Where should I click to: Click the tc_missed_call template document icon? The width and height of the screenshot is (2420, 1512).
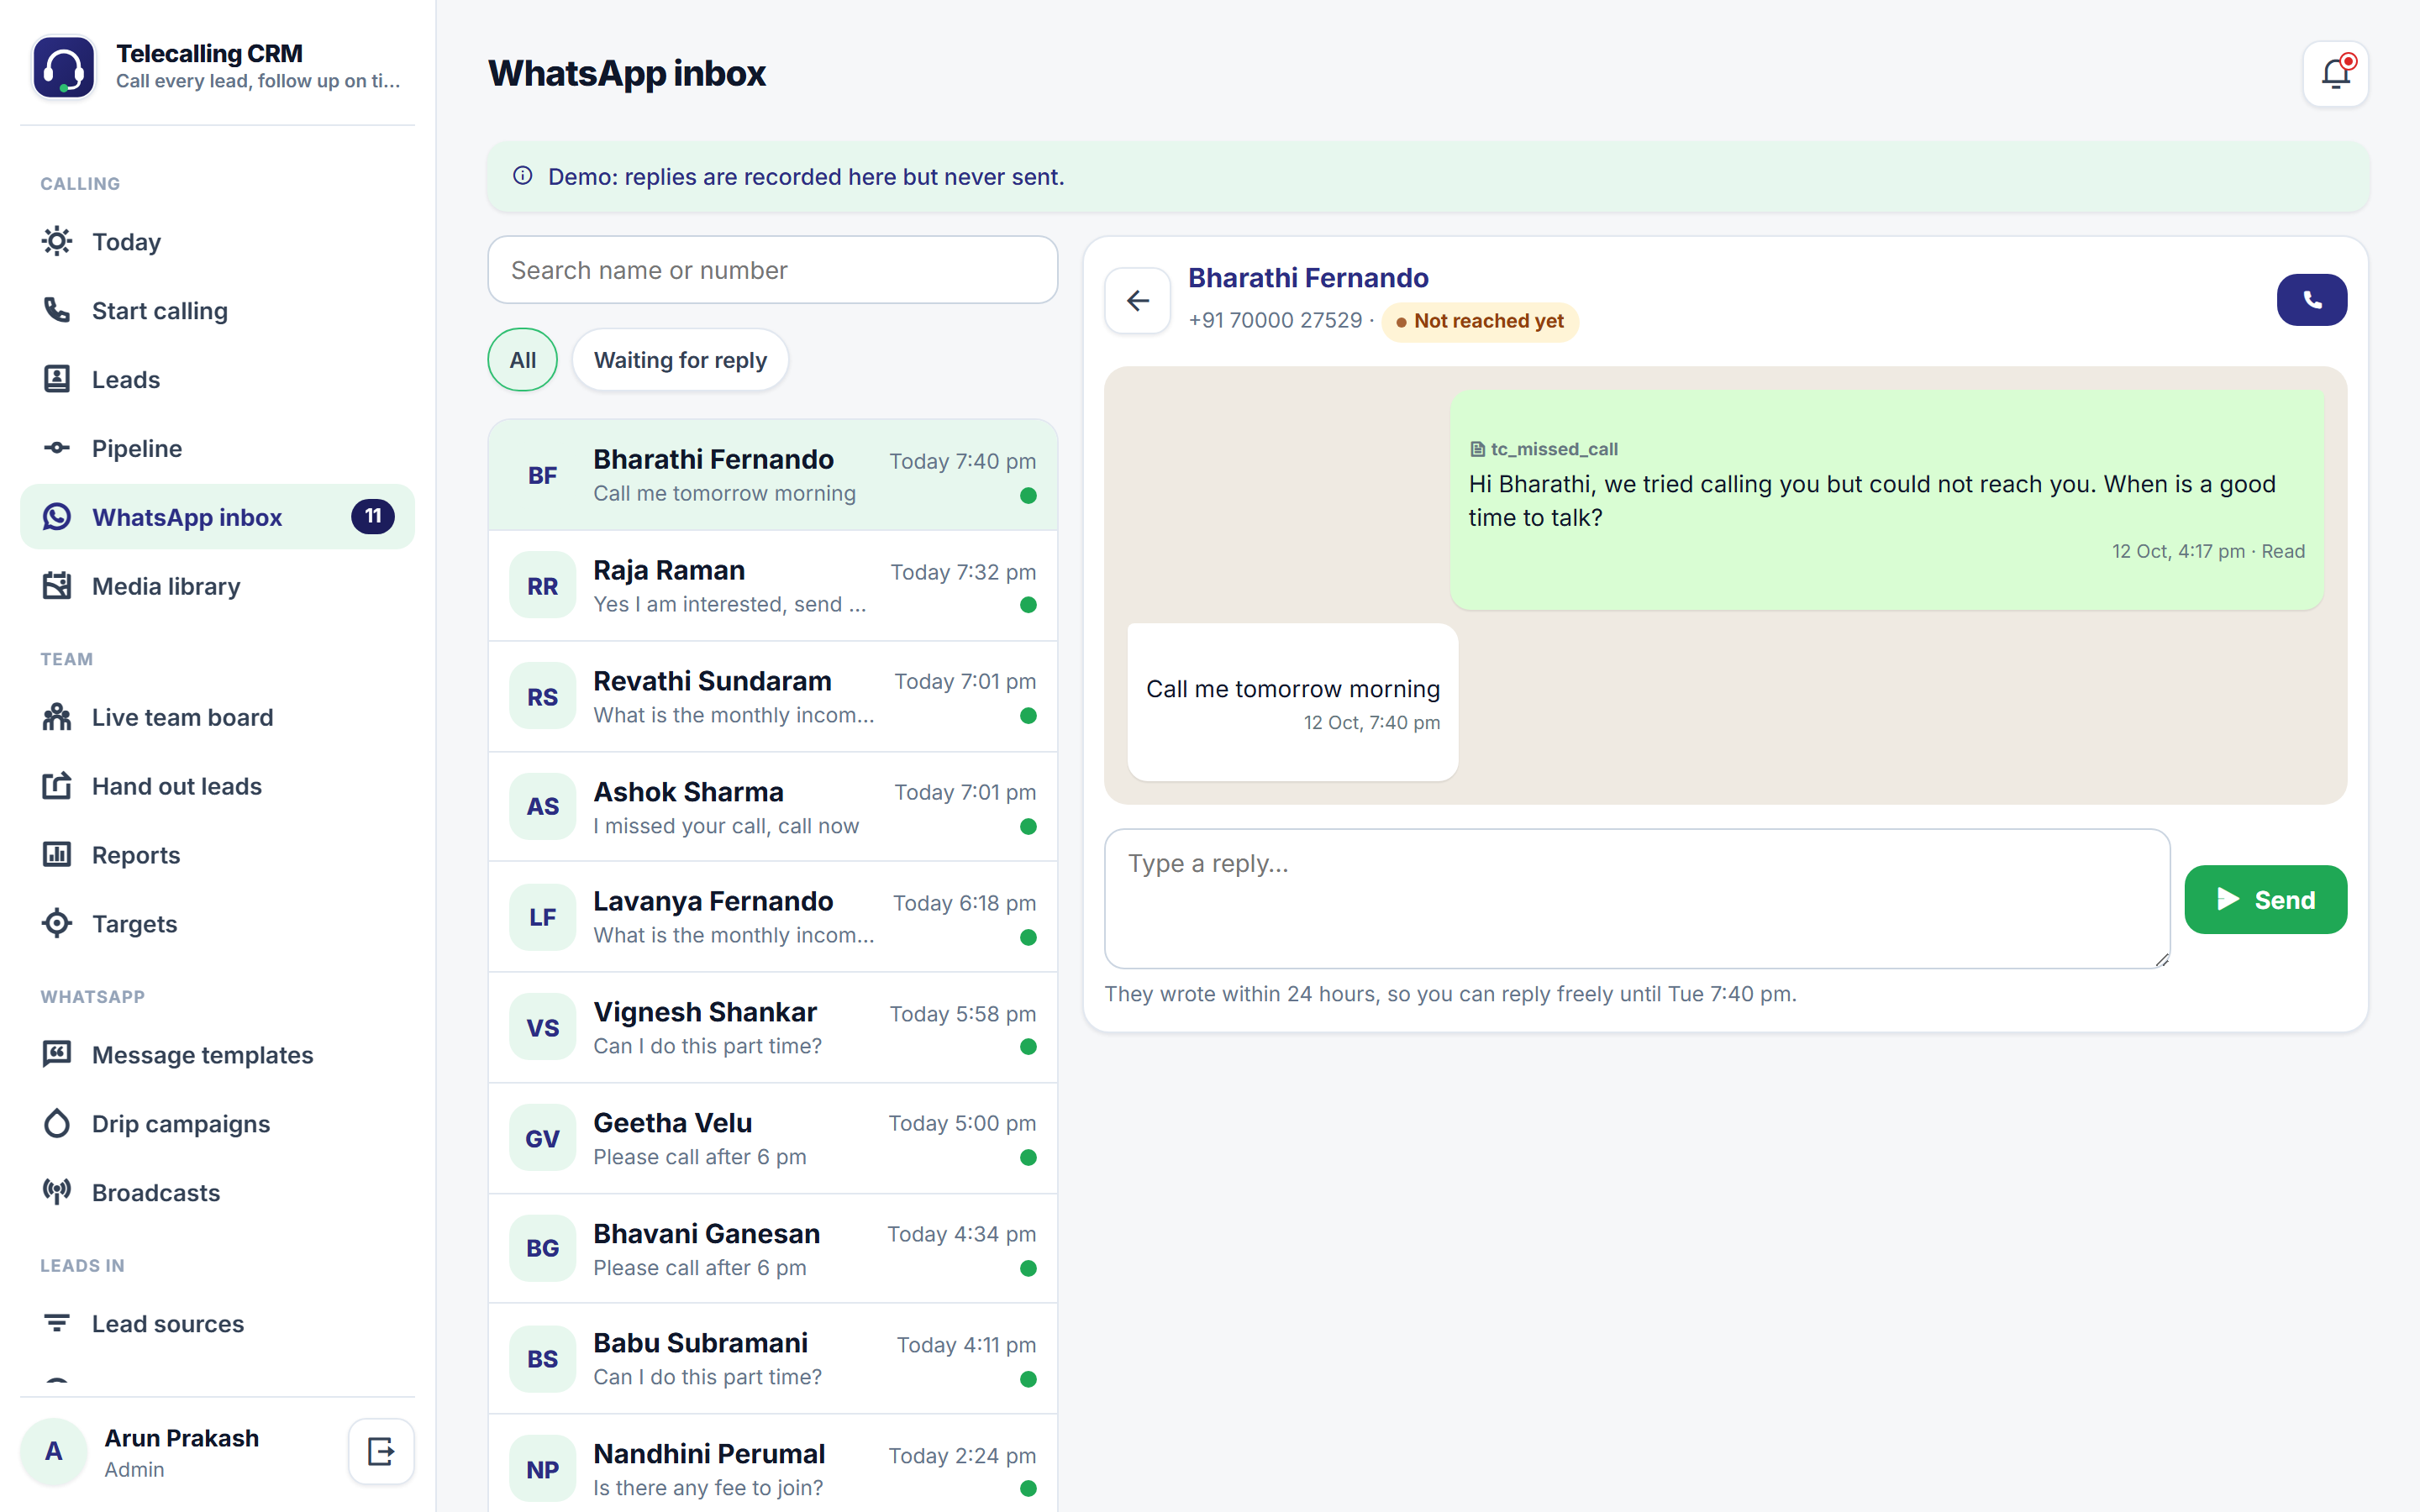click(x=1477, y=450)
